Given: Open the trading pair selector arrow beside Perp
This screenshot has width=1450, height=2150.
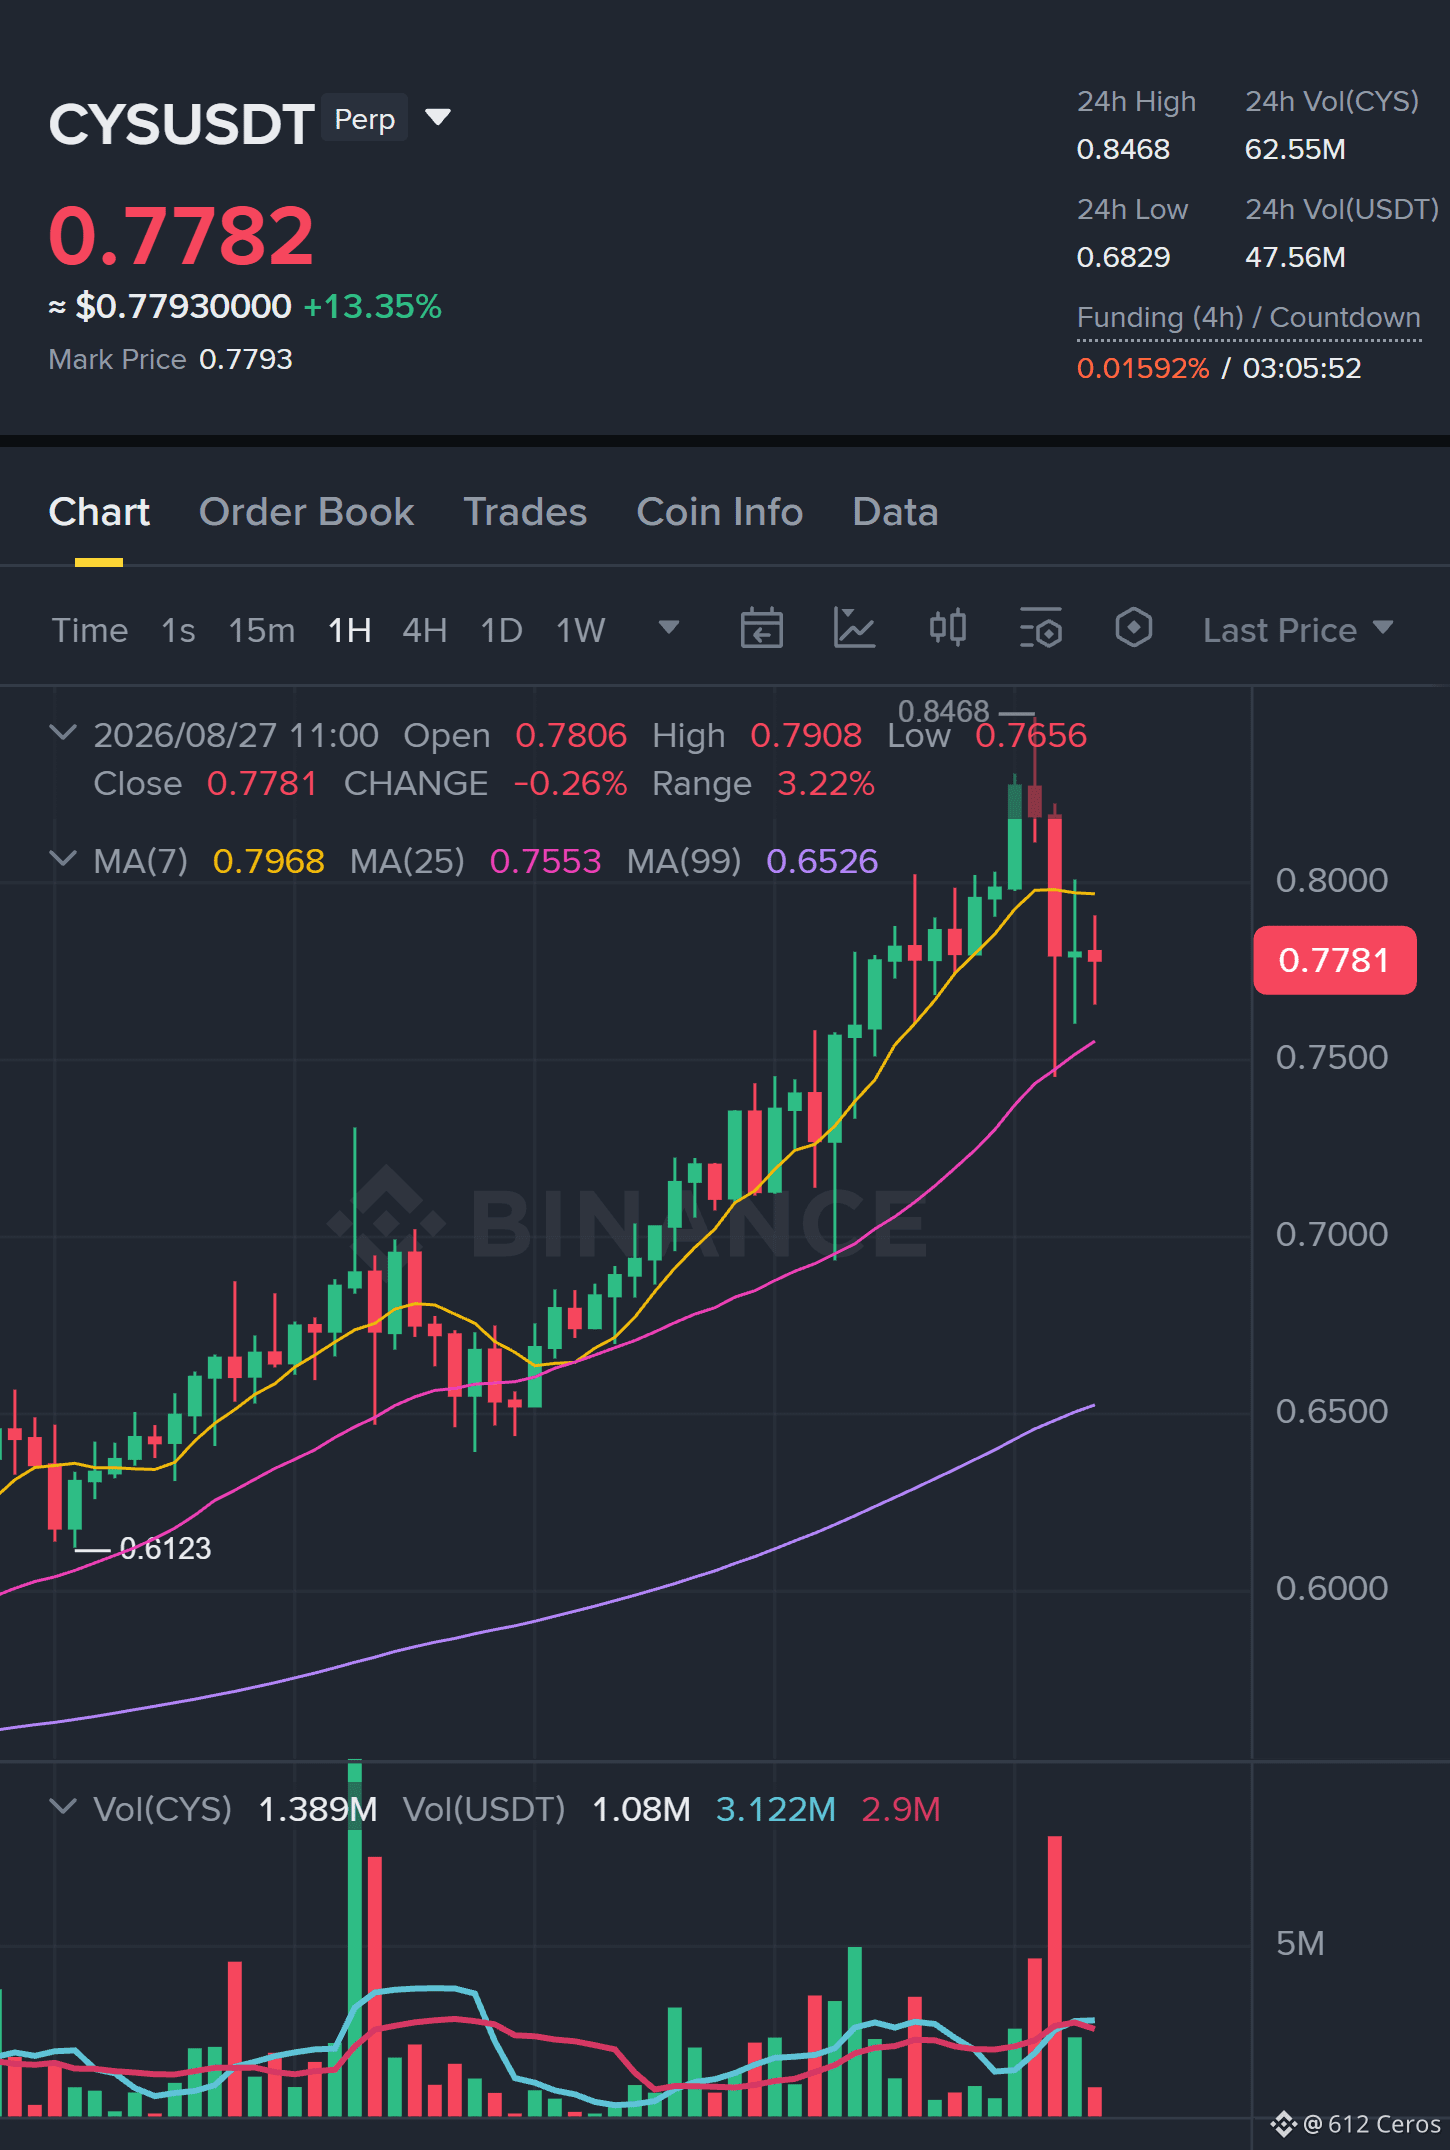Looking at the screenshot, I should [x=438, y=118].
